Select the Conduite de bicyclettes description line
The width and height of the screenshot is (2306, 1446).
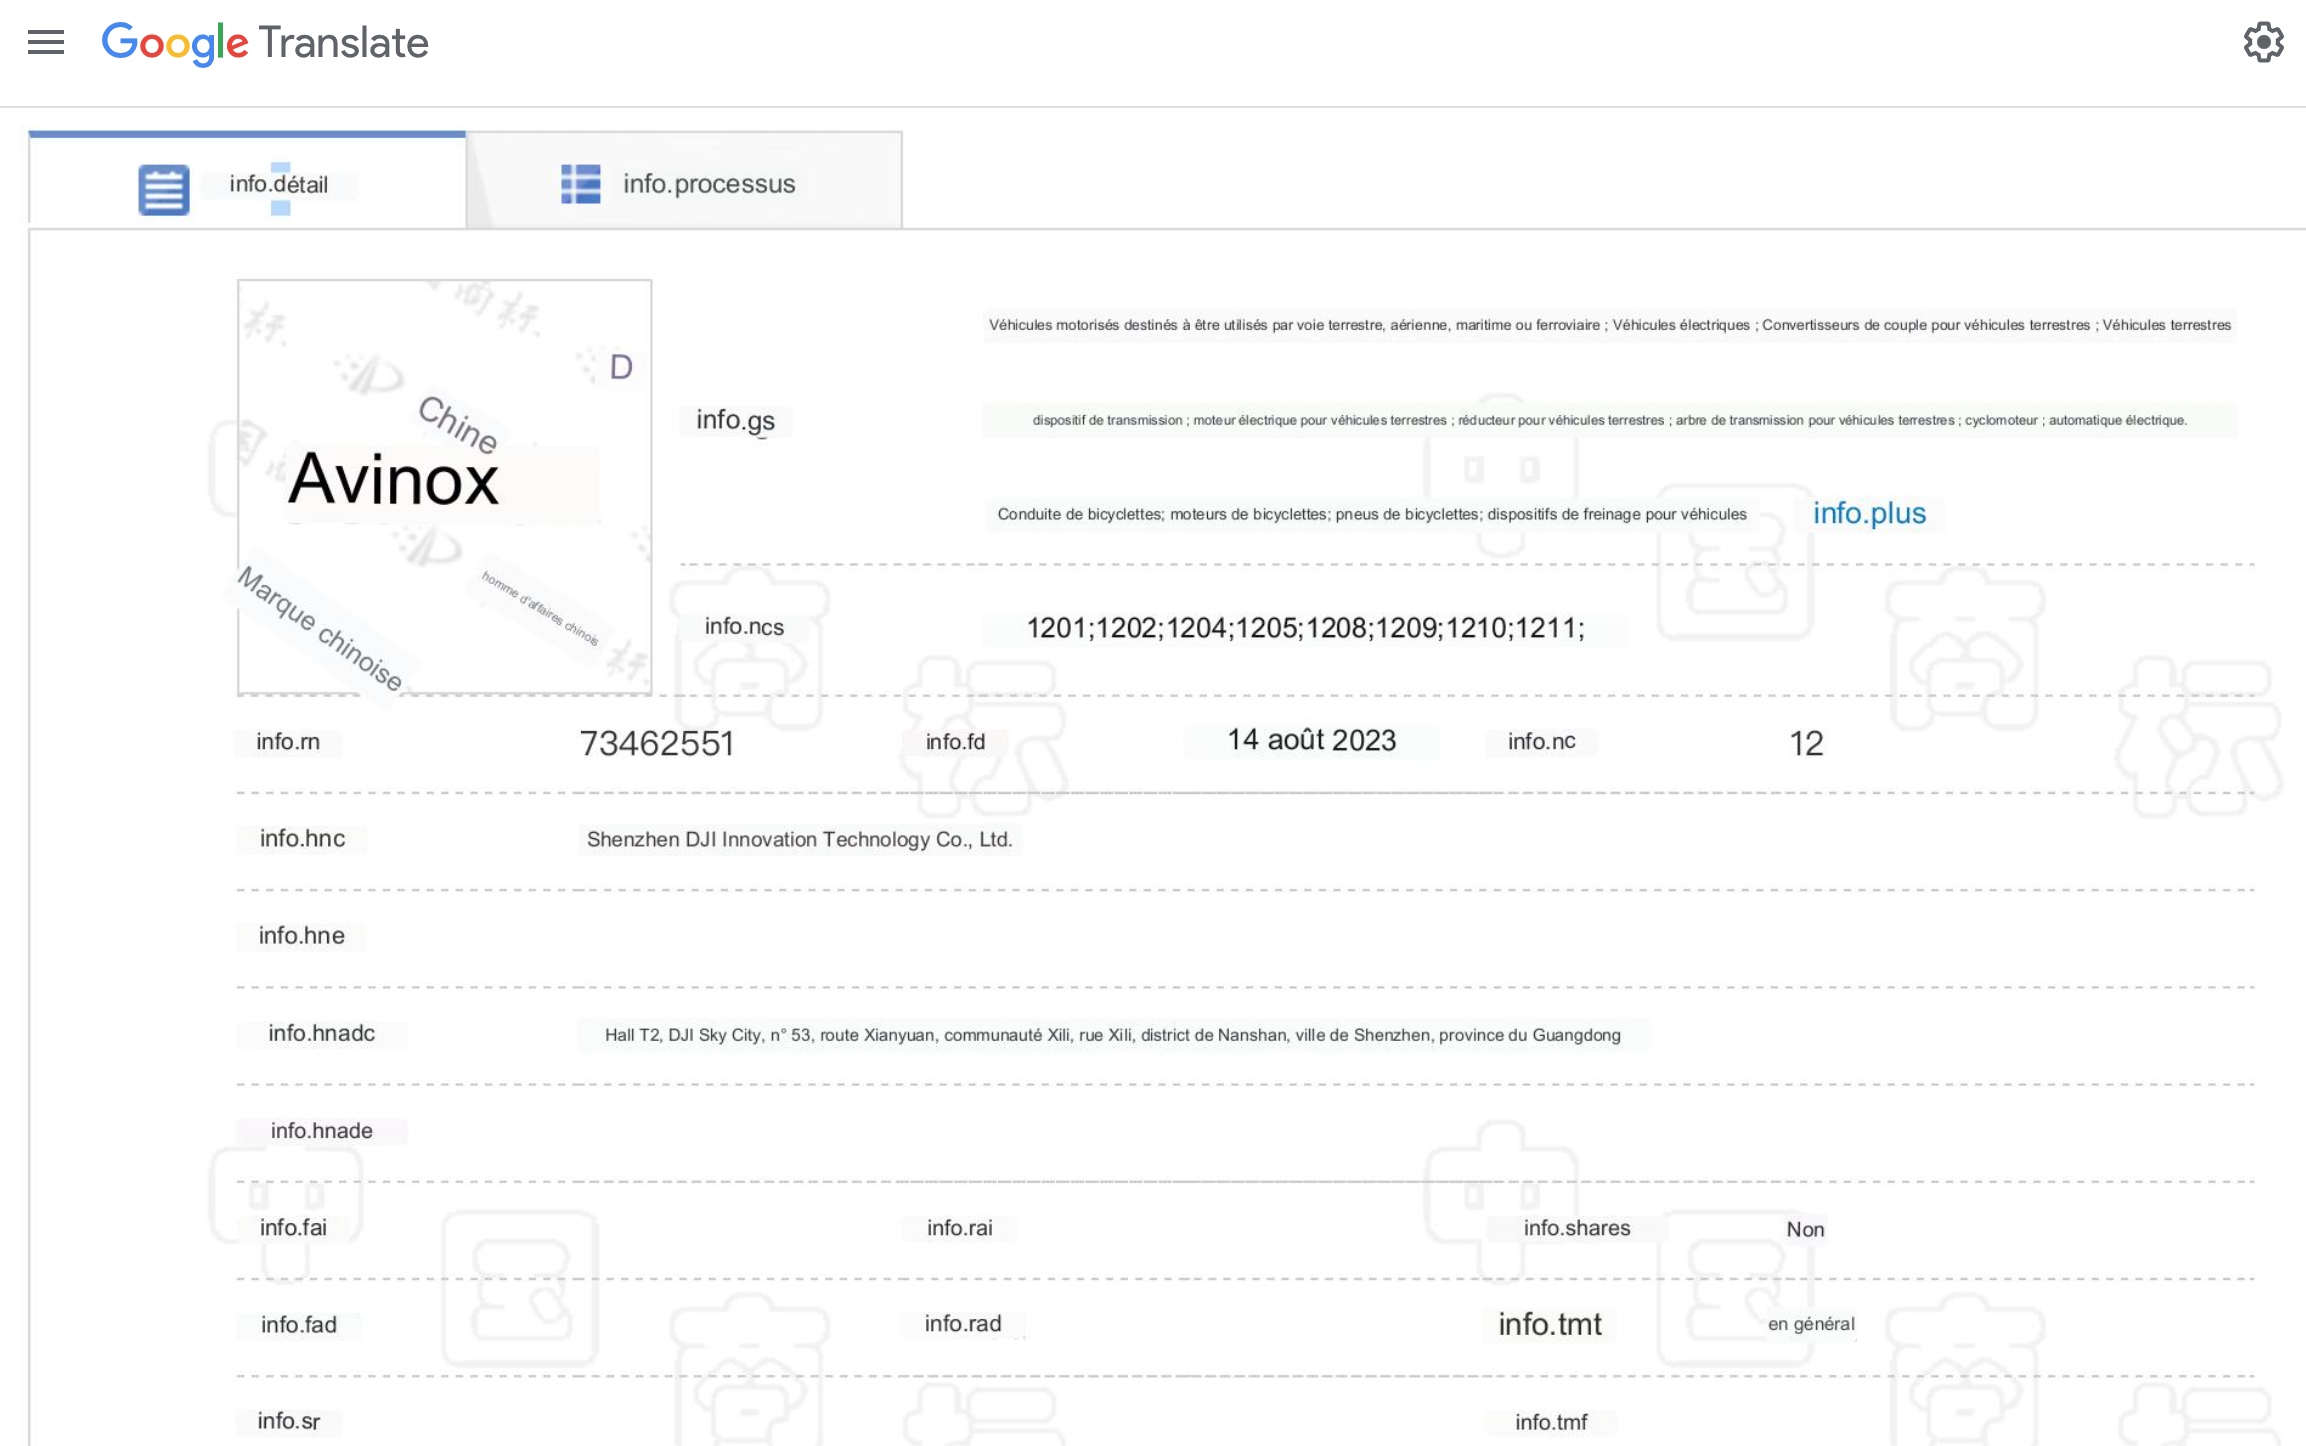coord(1371,514)
